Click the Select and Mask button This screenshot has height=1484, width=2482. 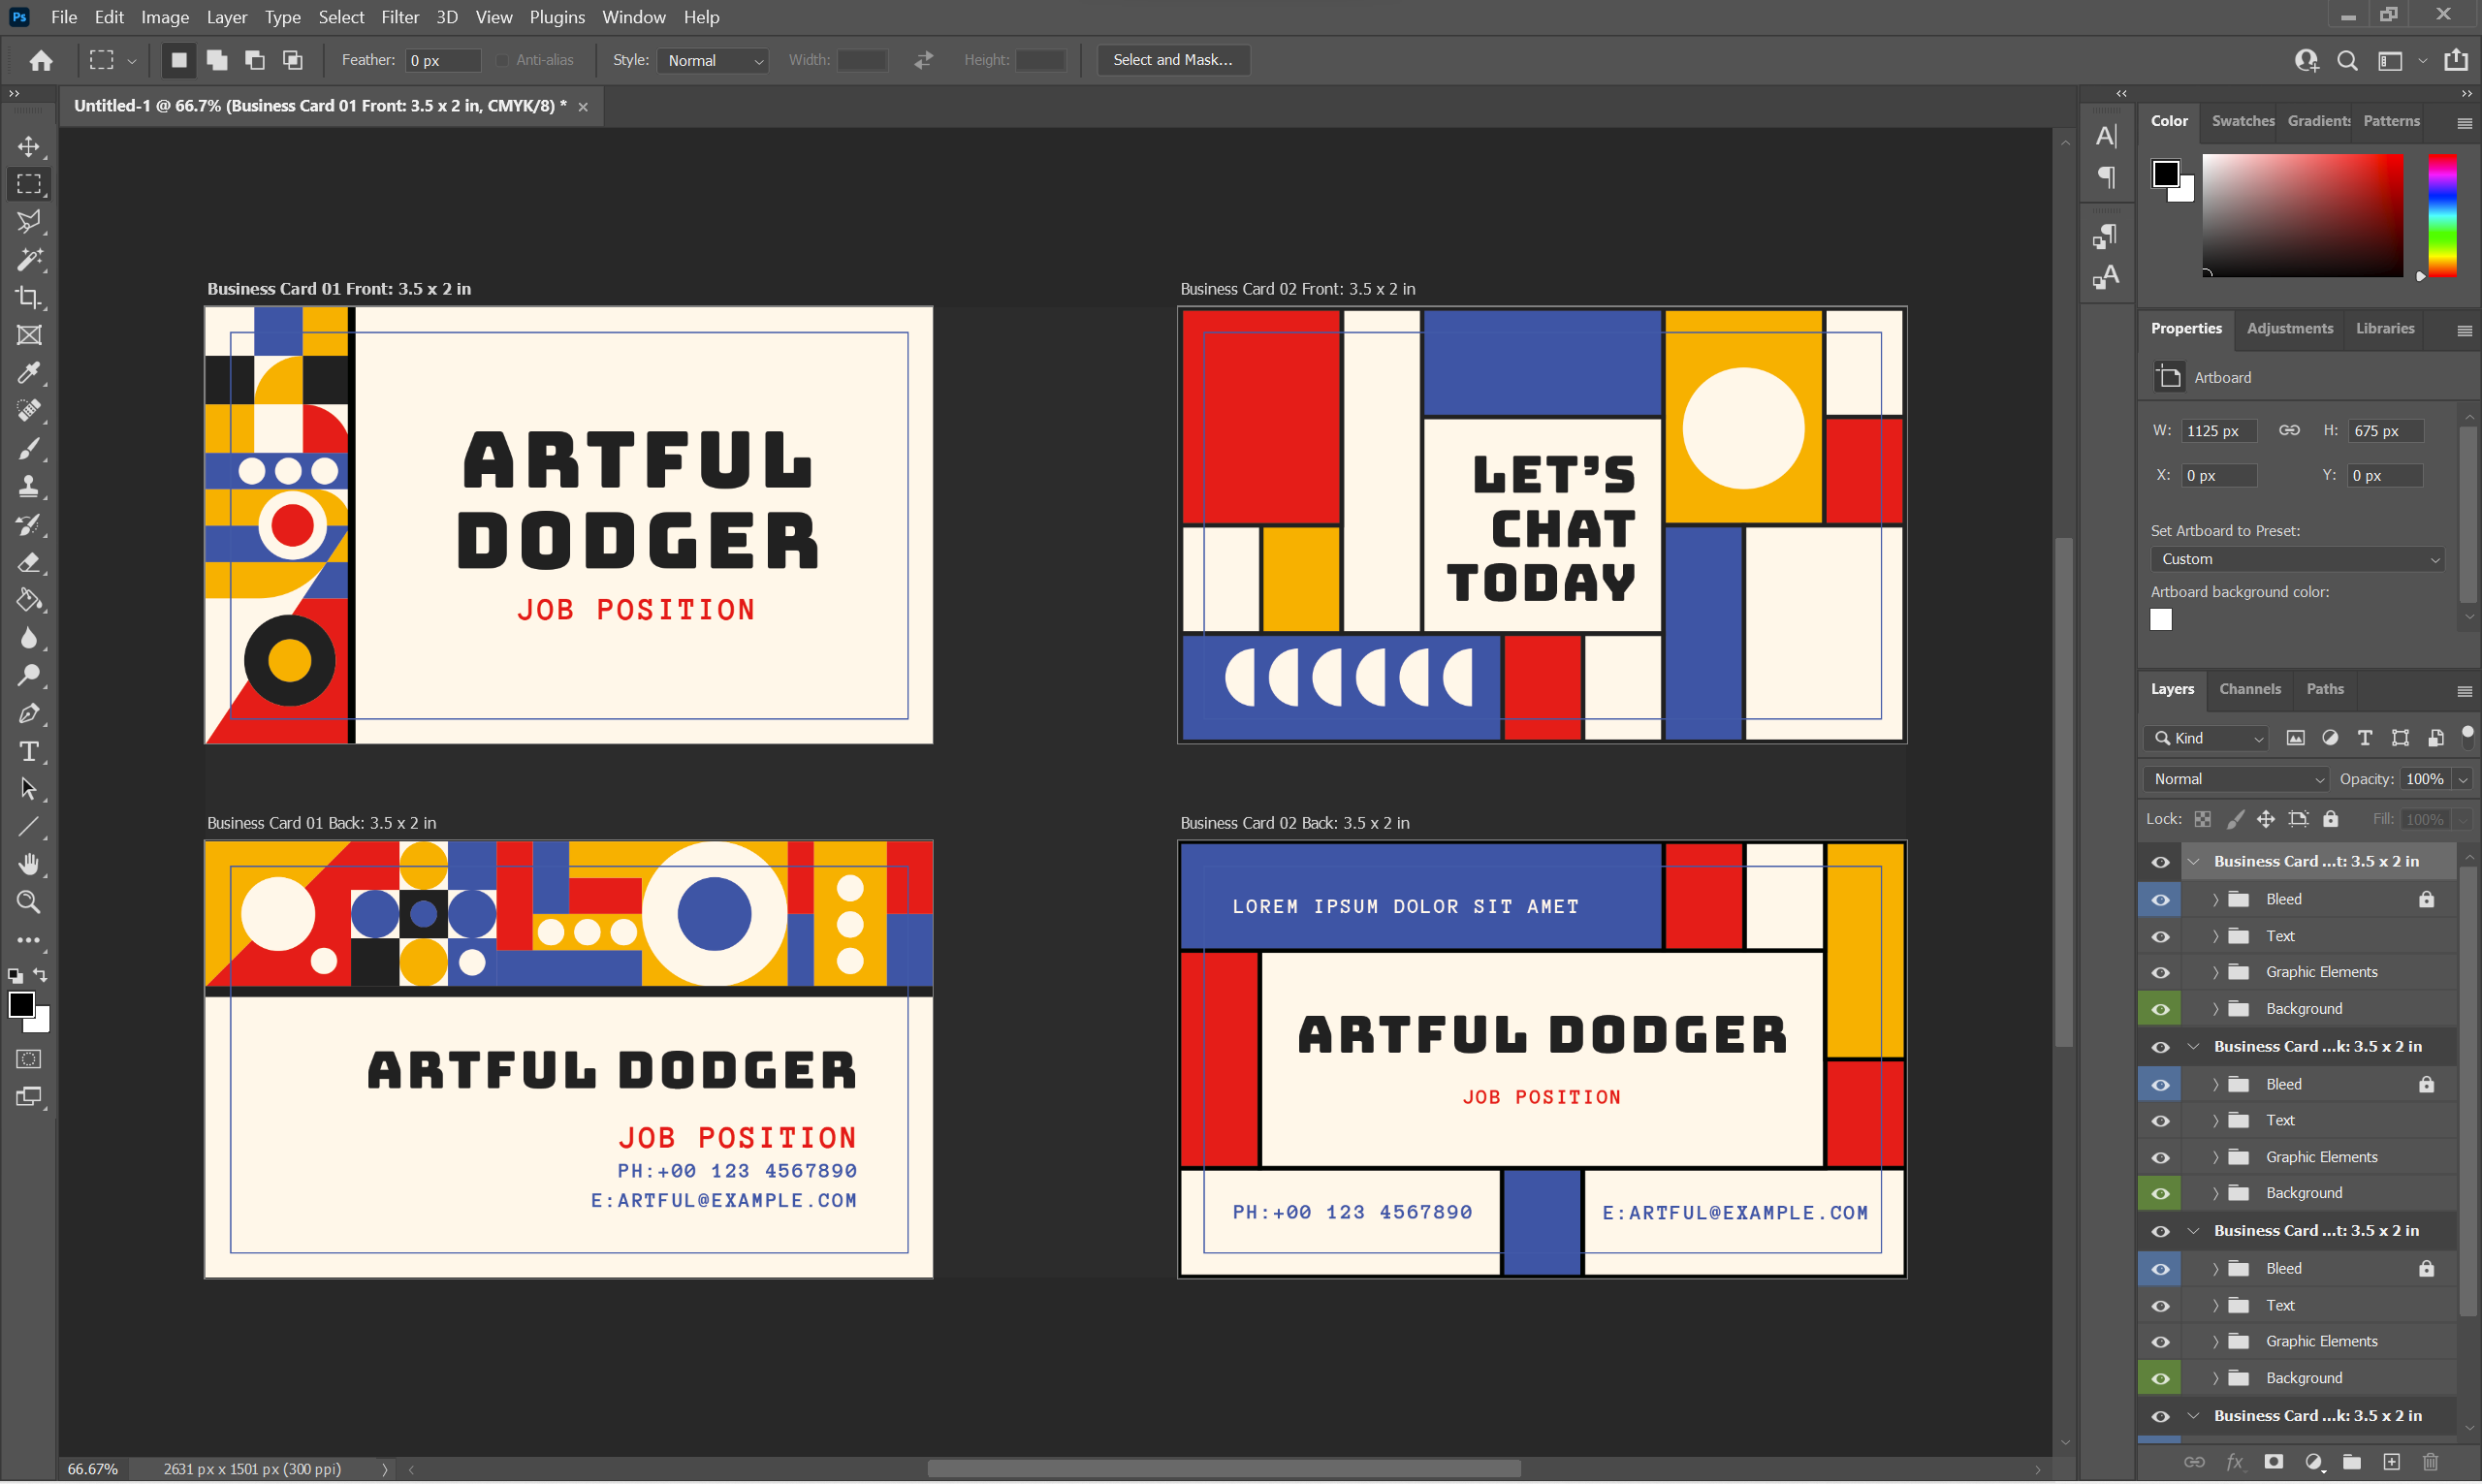[x=1171, y=60]
